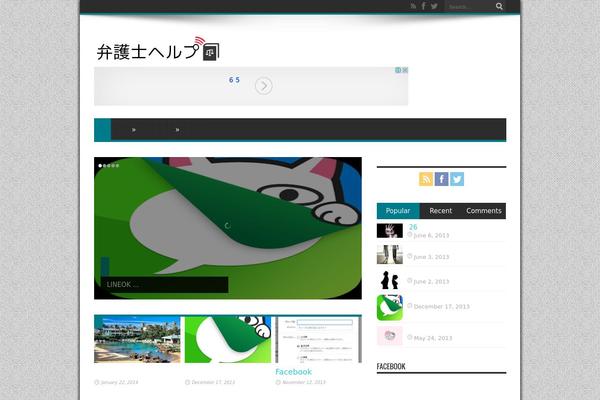The image size is (600, 400).
Task: Open the popular post titled 26
Action: (x=413, y=227)
